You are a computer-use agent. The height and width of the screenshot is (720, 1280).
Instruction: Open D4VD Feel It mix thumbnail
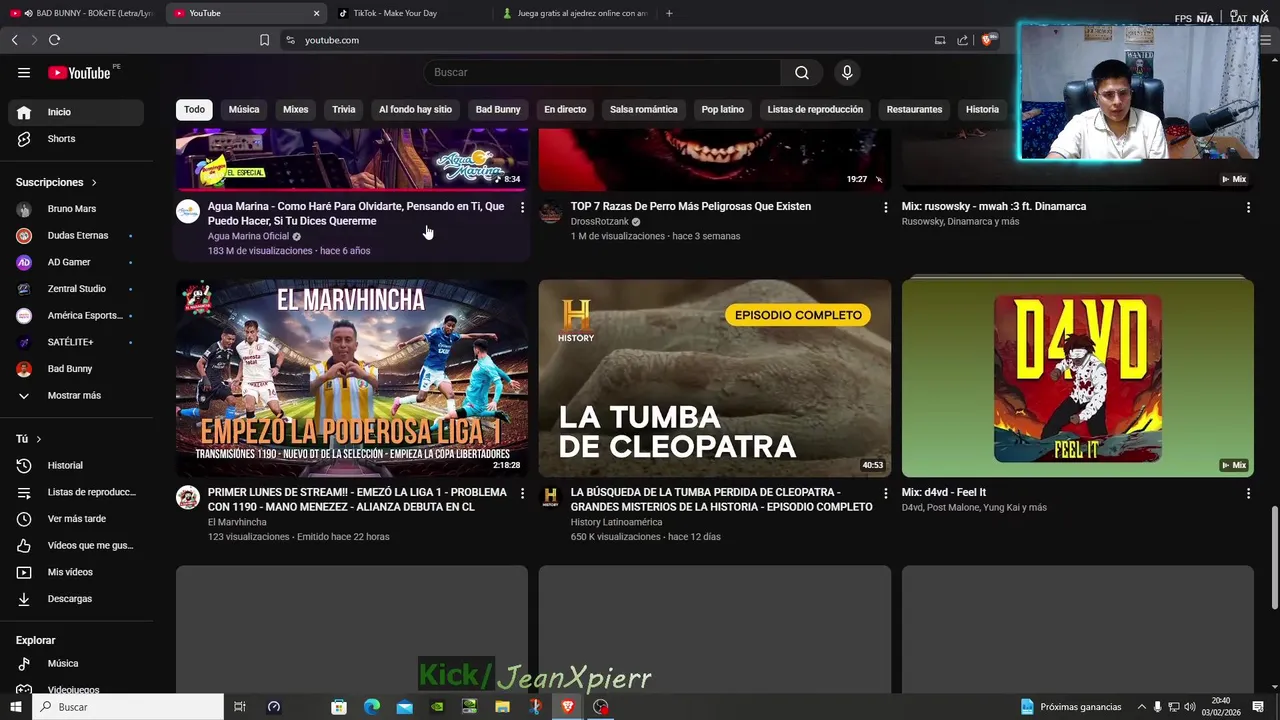point(1078,378)
